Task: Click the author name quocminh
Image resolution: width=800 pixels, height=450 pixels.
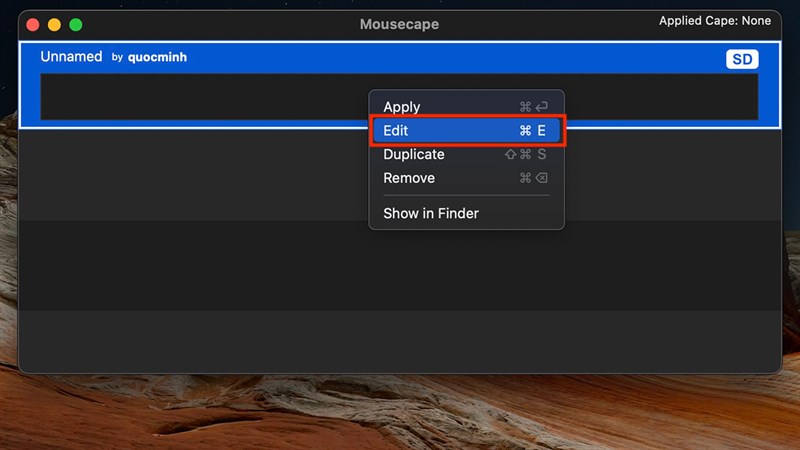Action: (x=157, y=57)
